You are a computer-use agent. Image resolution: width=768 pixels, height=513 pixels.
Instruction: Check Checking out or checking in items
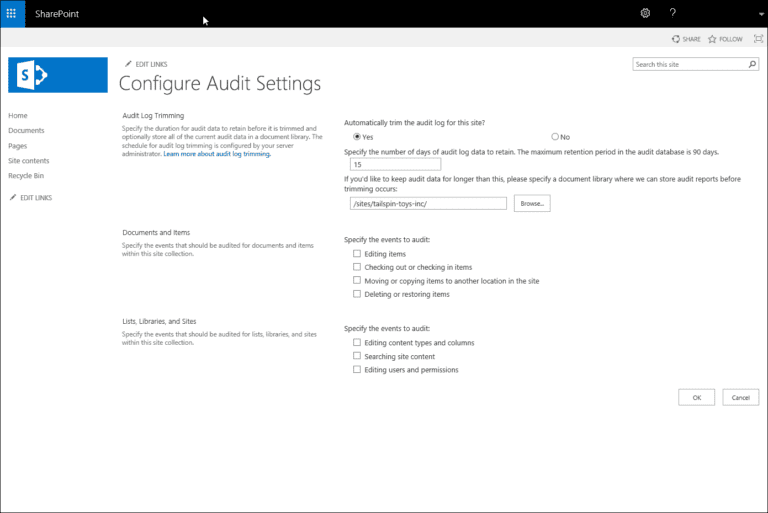click(x=357, y=267)
